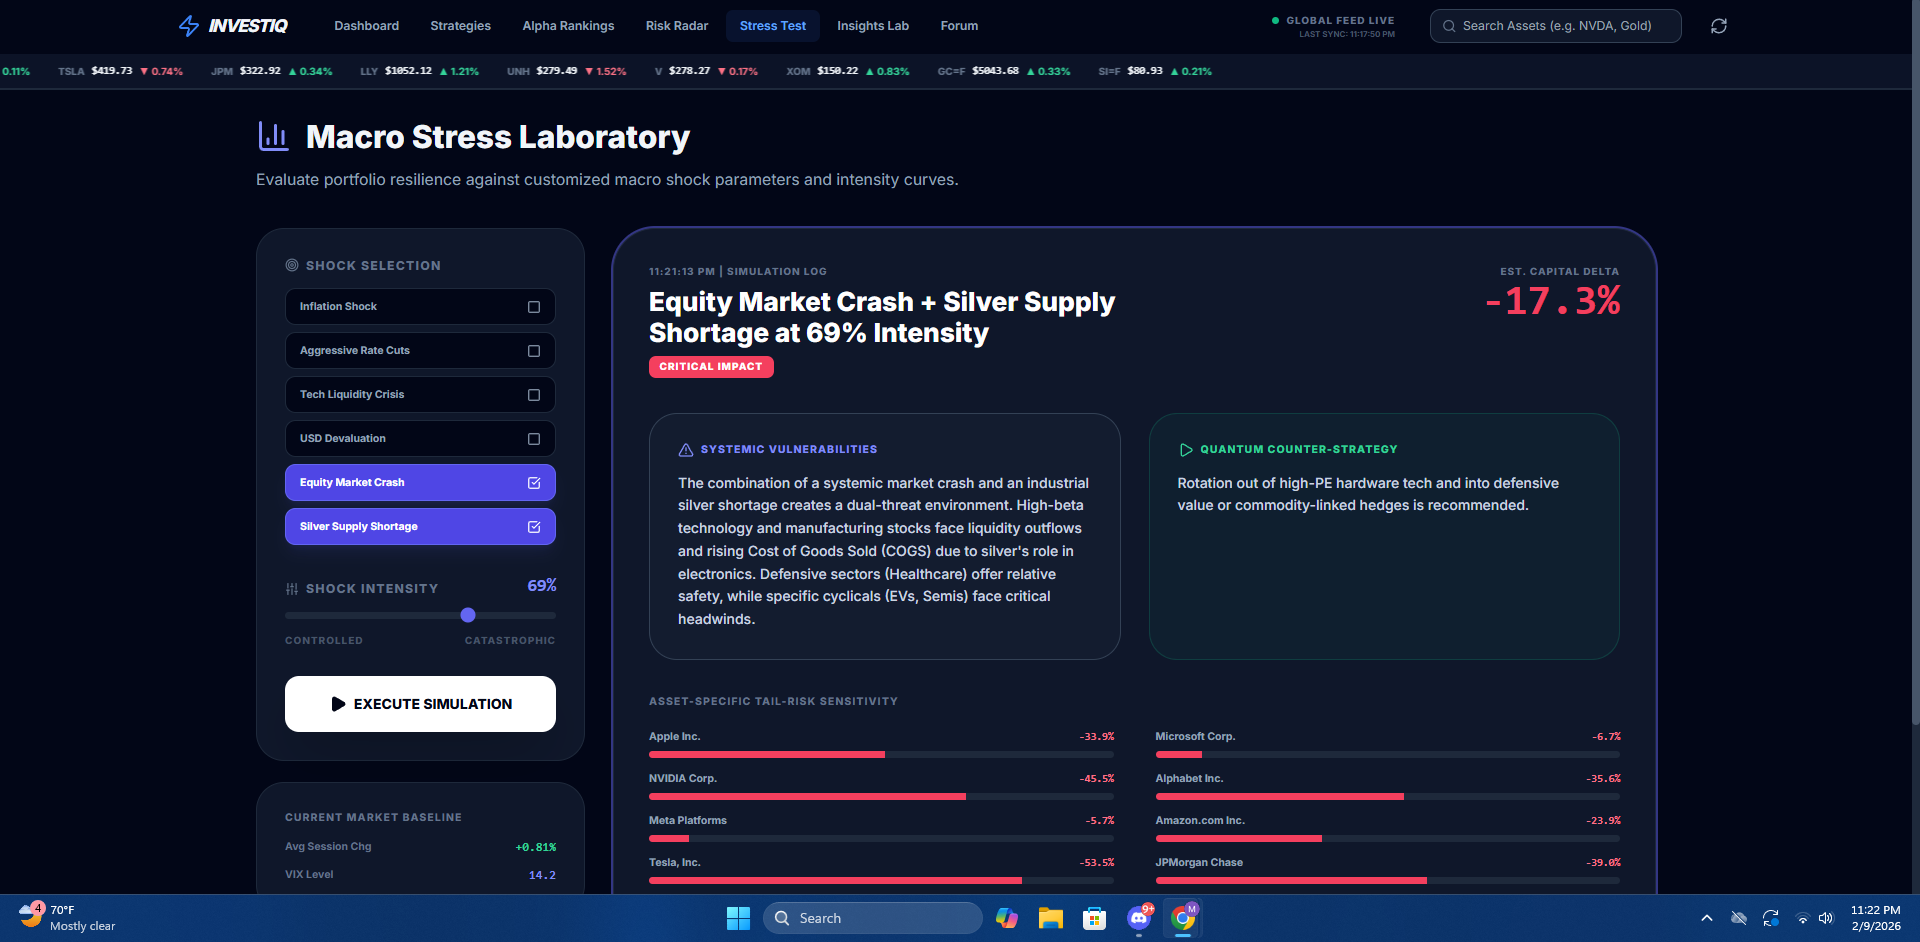Click the shock intensity slider handle

468,615
